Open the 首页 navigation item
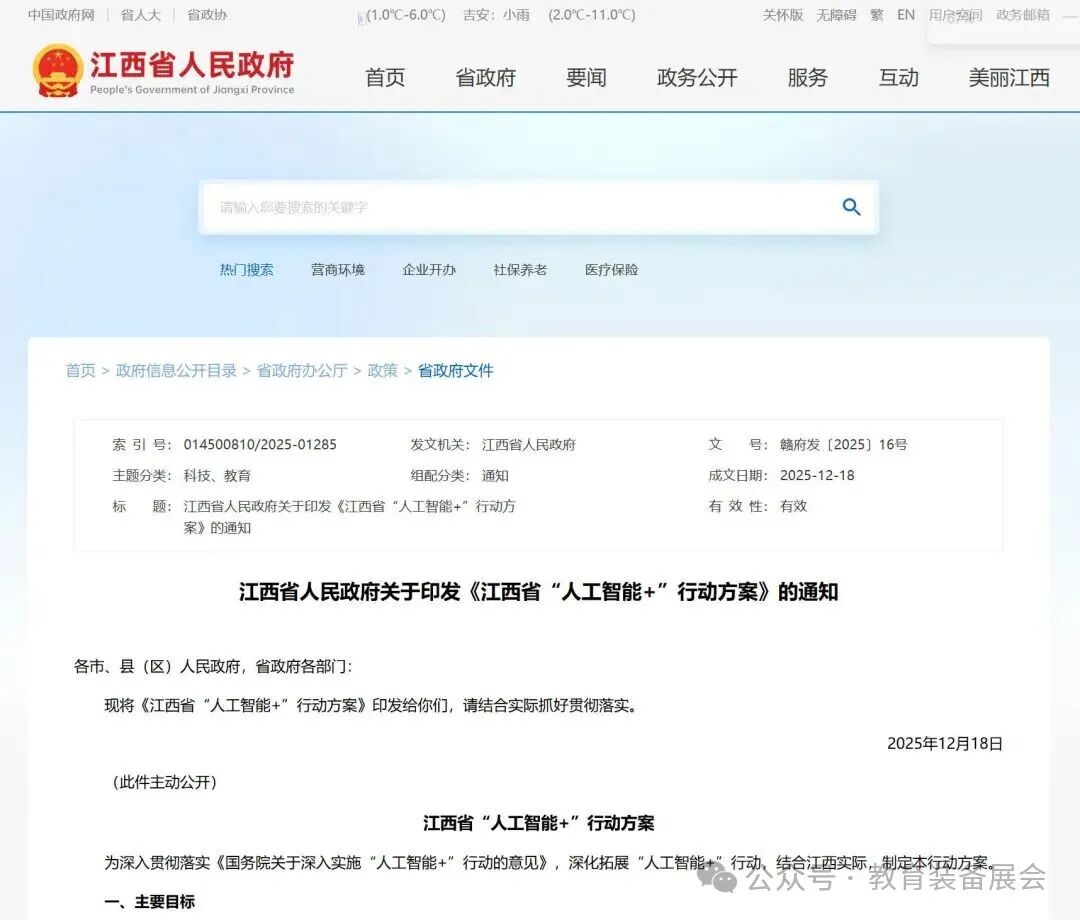 coord(385,78)
